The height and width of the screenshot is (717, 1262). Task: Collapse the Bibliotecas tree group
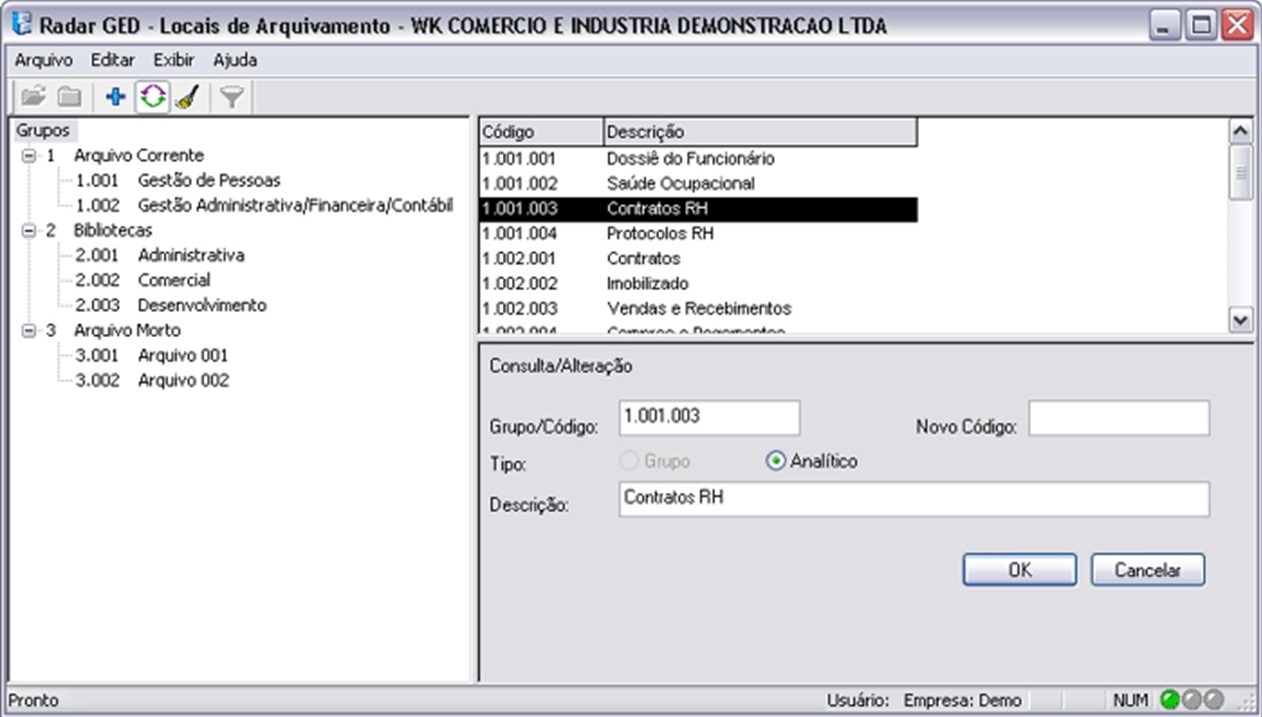coord(29,231)
